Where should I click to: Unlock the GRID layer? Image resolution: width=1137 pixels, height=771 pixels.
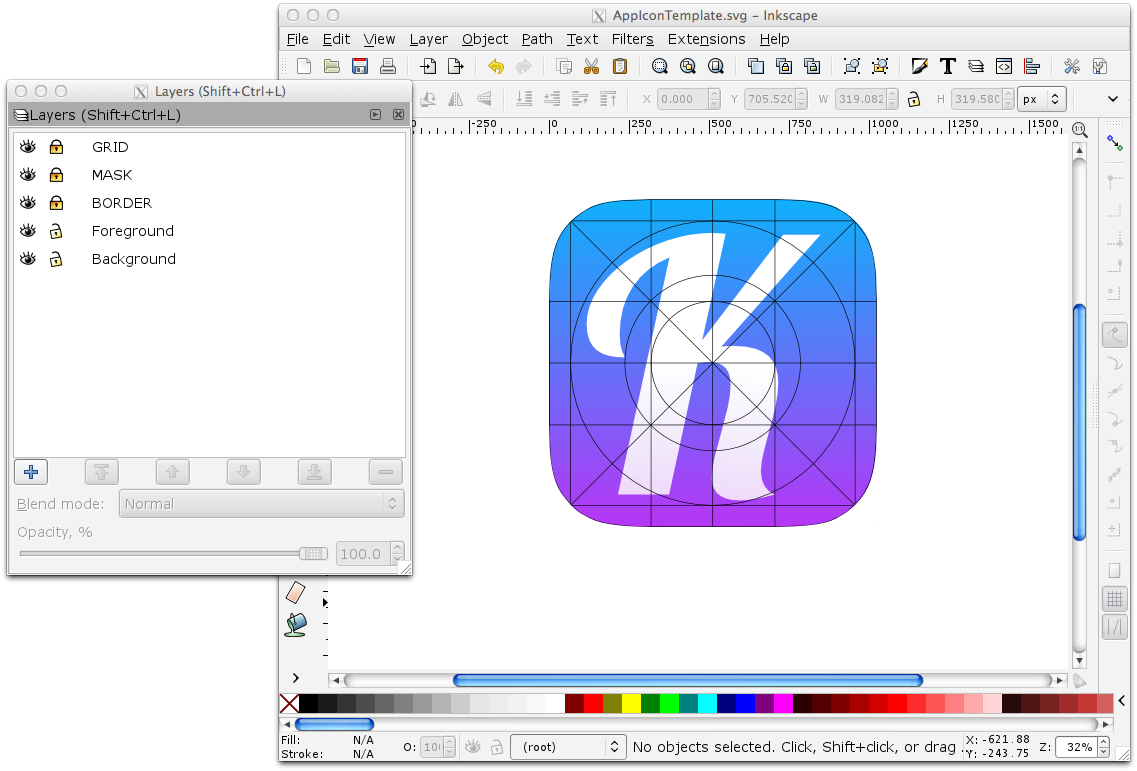pyautogui.click(x=56, y=146)
